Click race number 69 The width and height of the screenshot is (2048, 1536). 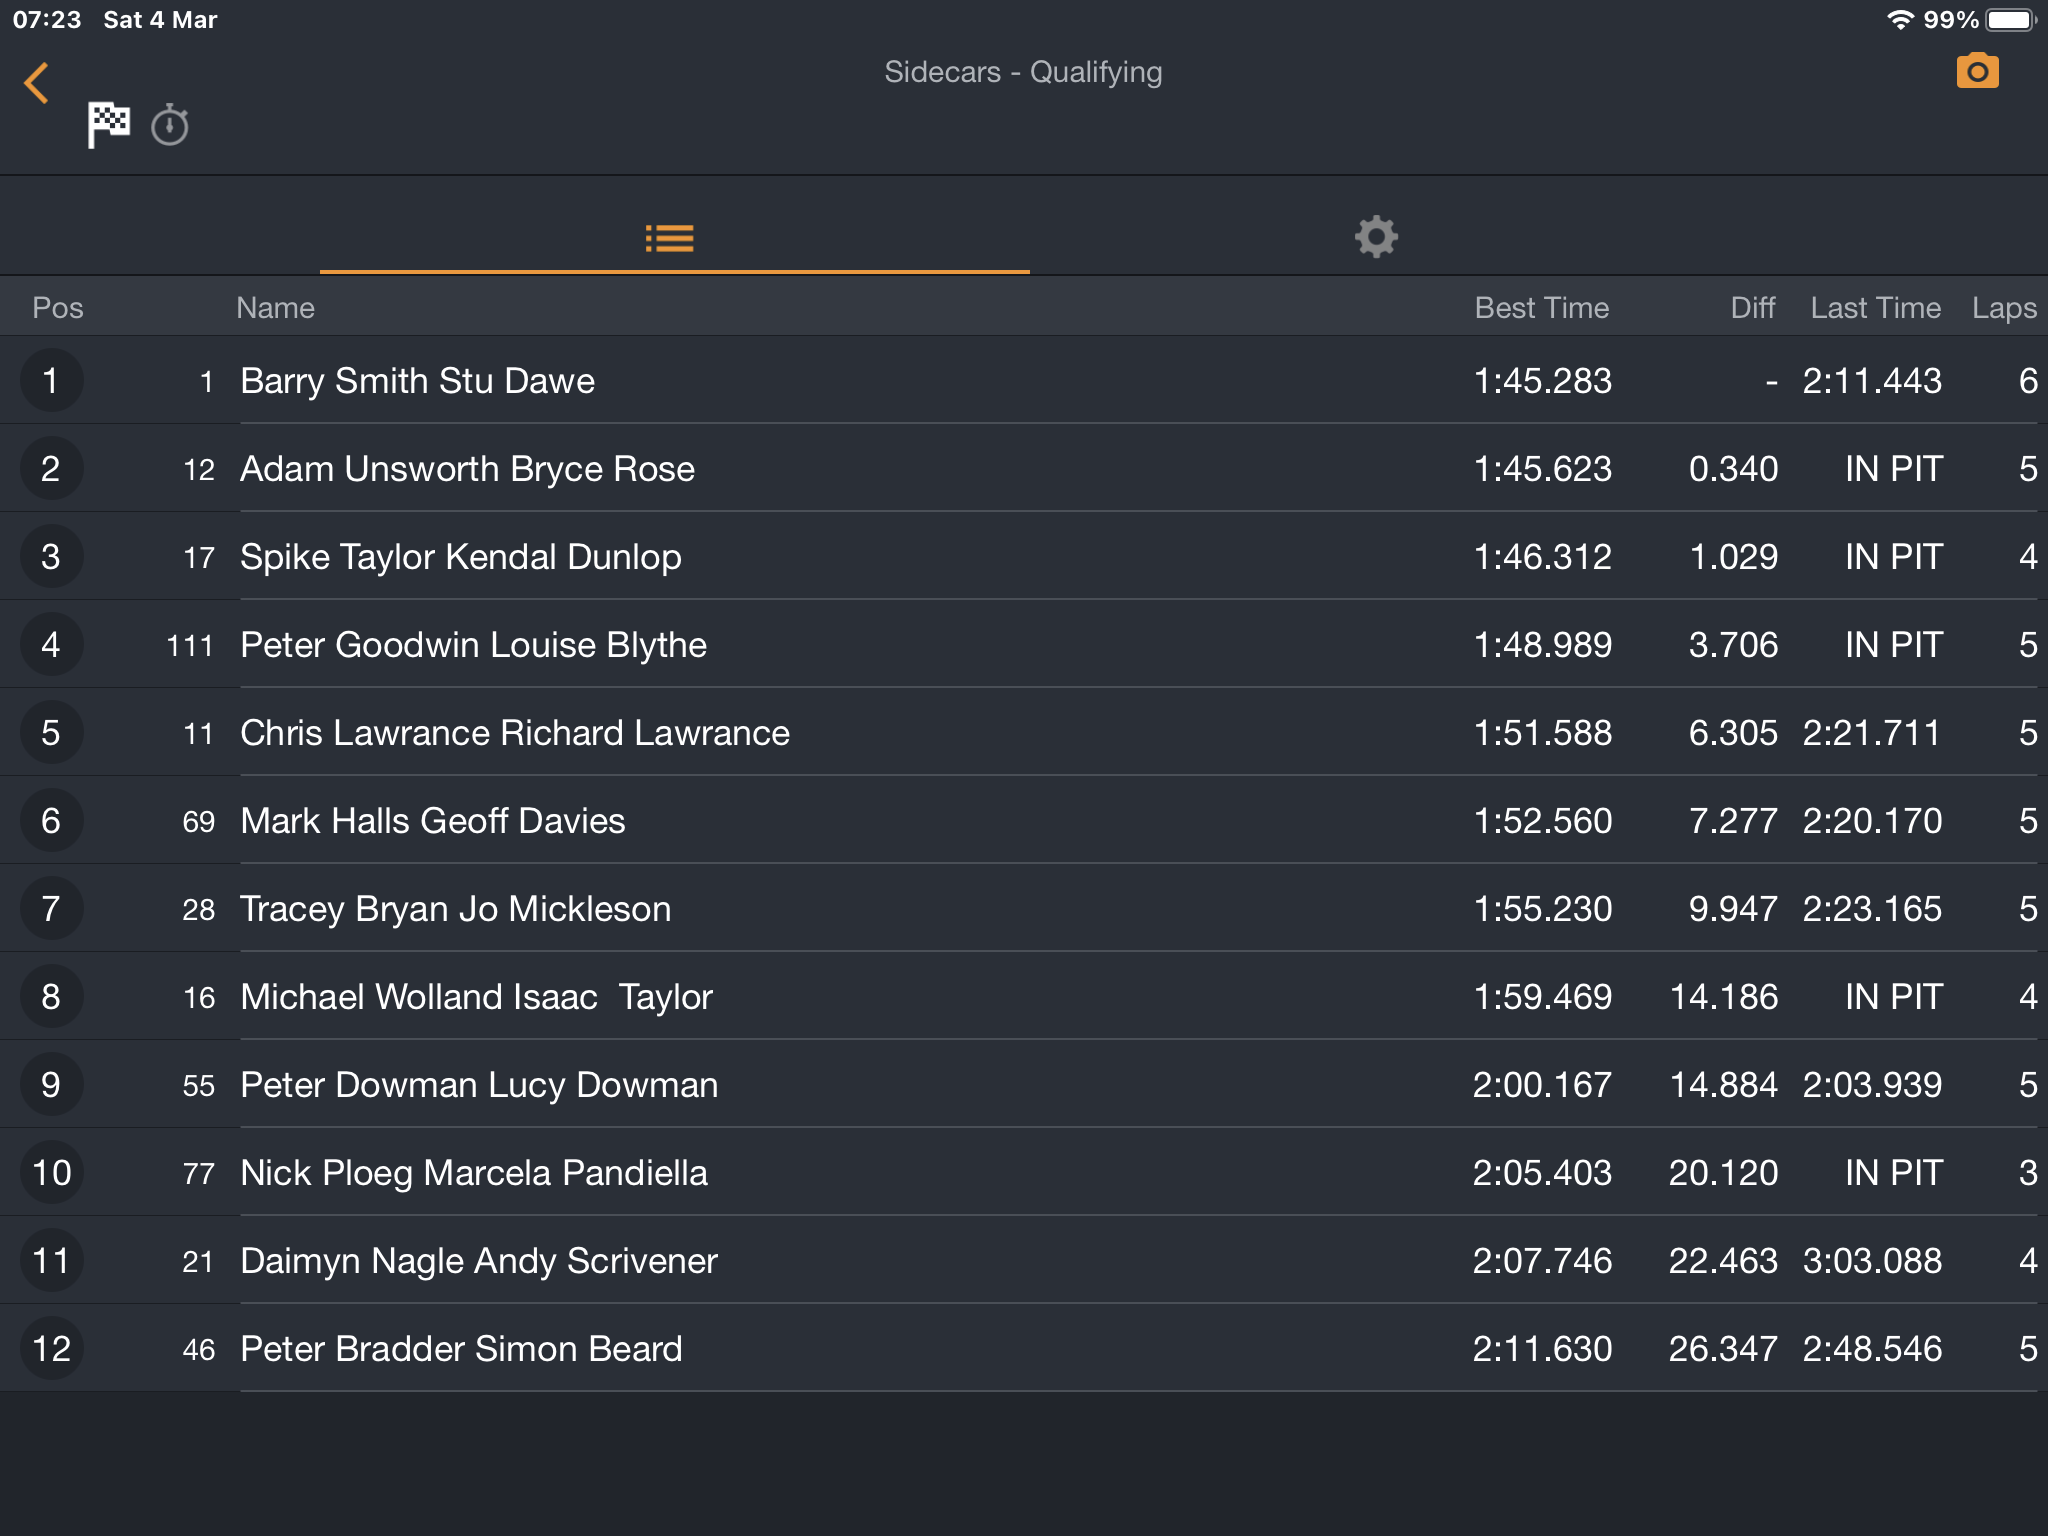199,822
